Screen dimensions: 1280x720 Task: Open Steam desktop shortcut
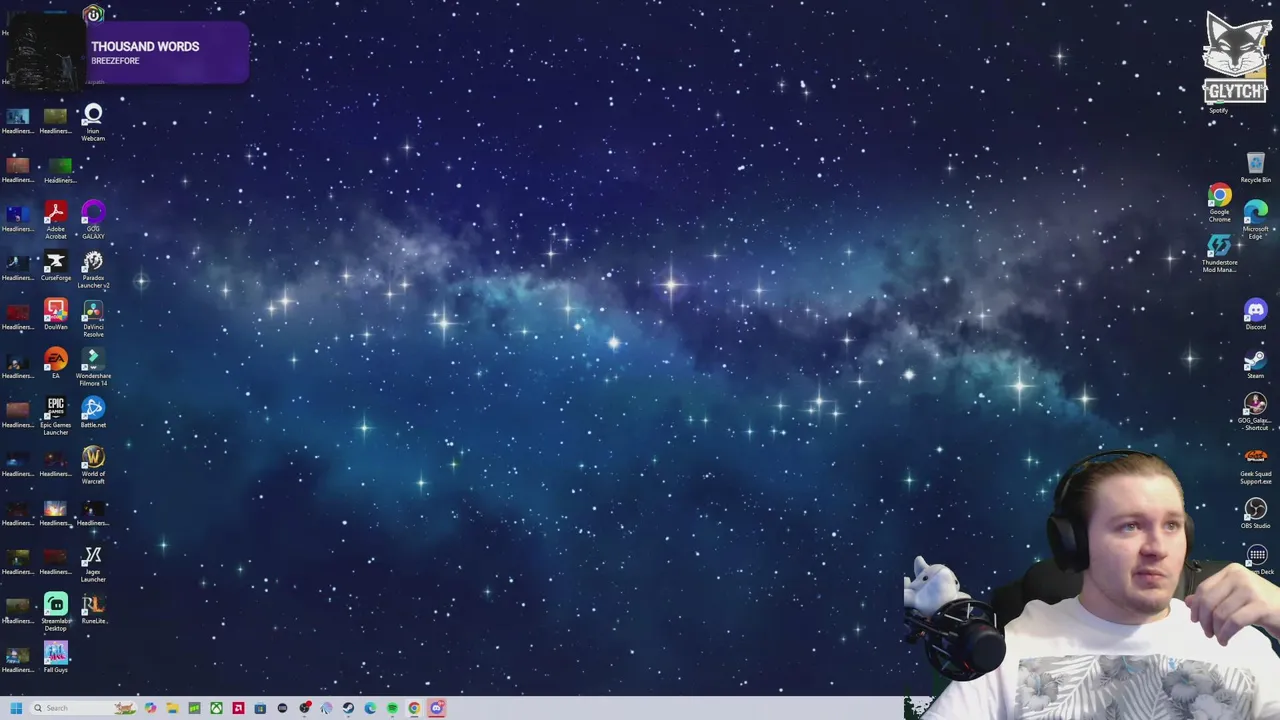(1255, 365)
